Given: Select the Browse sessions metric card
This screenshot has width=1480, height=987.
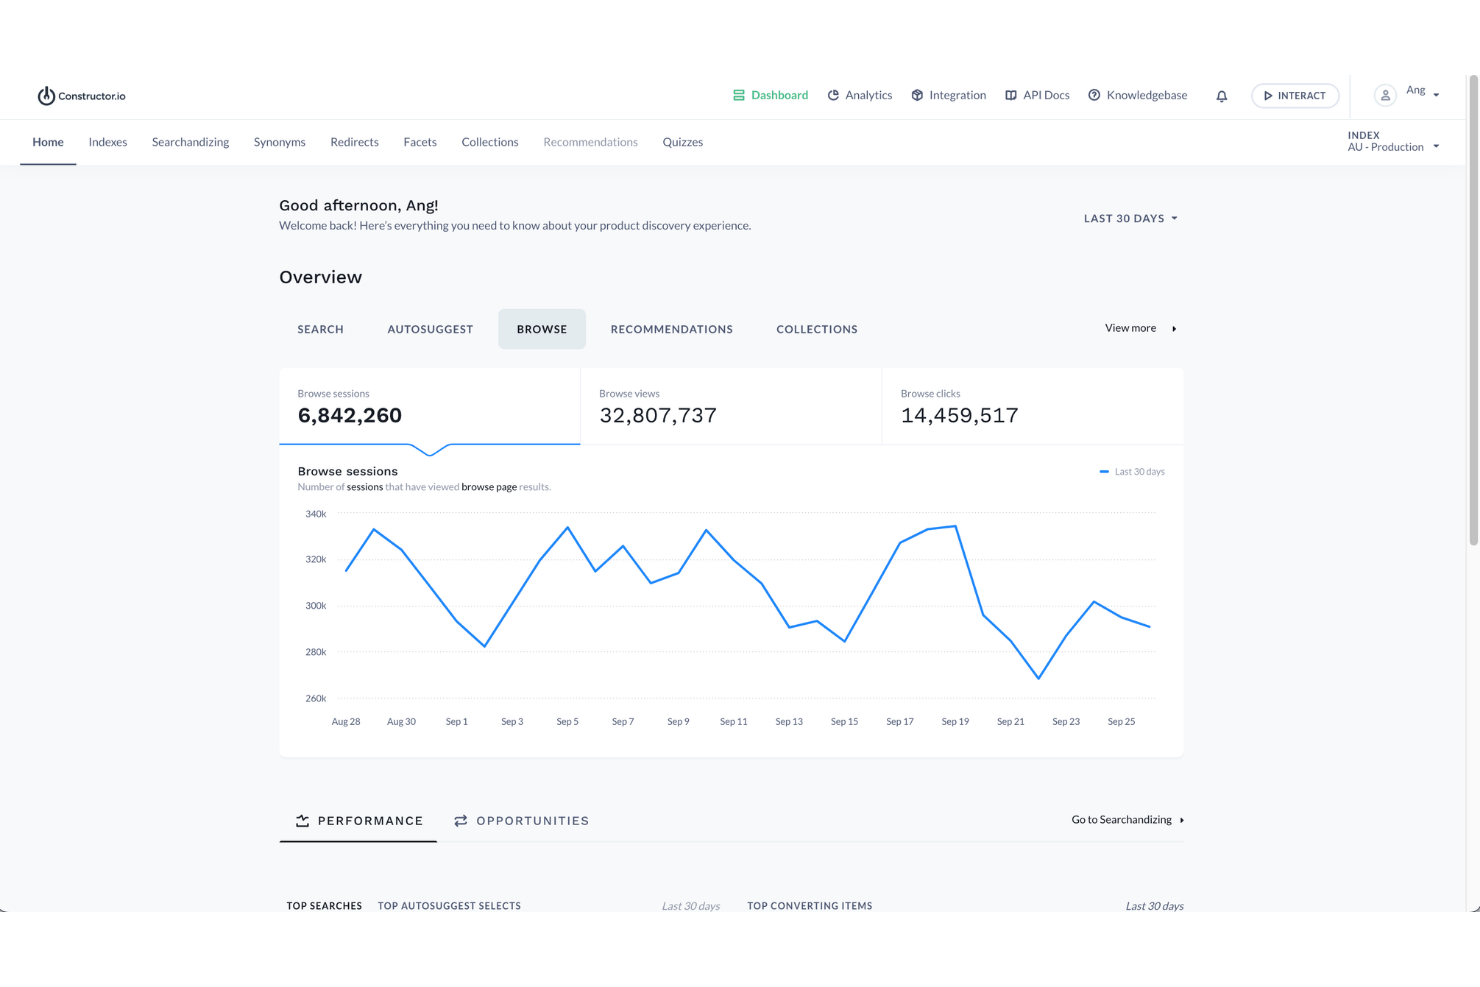Looking at the screenshot, I should coord(430,406).
